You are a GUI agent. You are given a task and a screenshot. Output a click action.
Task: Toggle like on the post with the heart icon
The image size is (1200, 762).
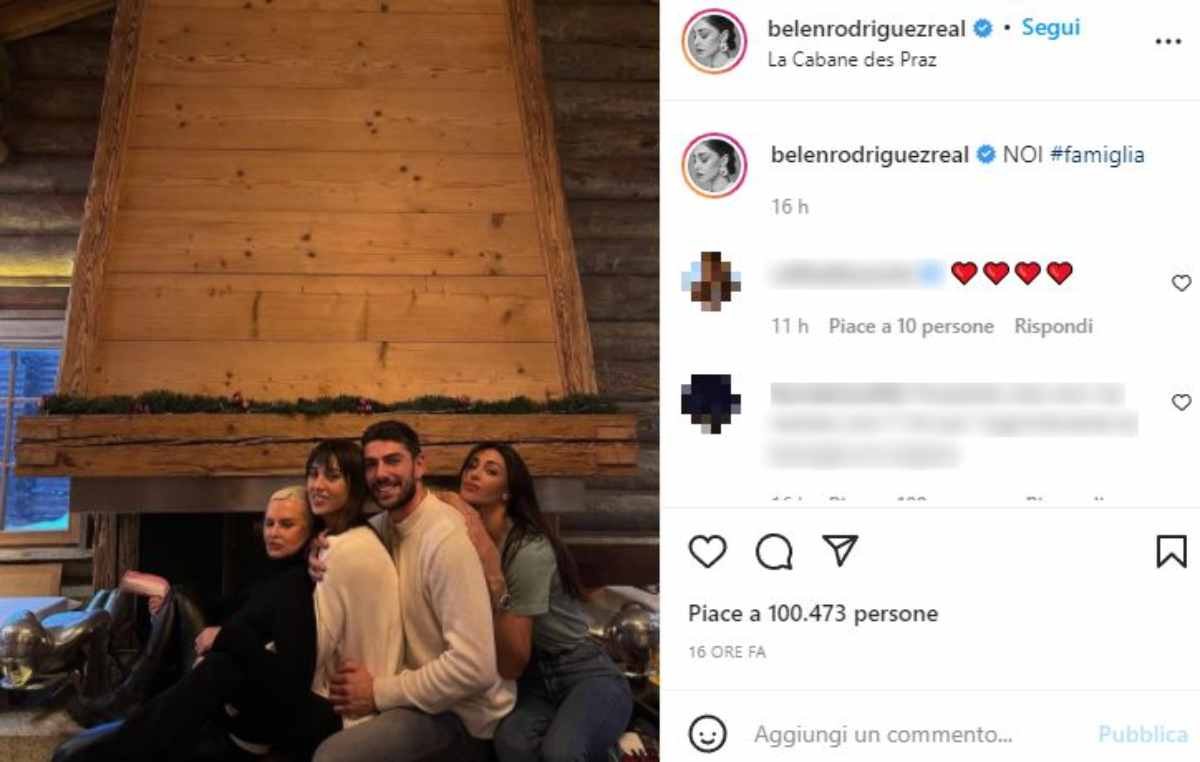[707, 551]
